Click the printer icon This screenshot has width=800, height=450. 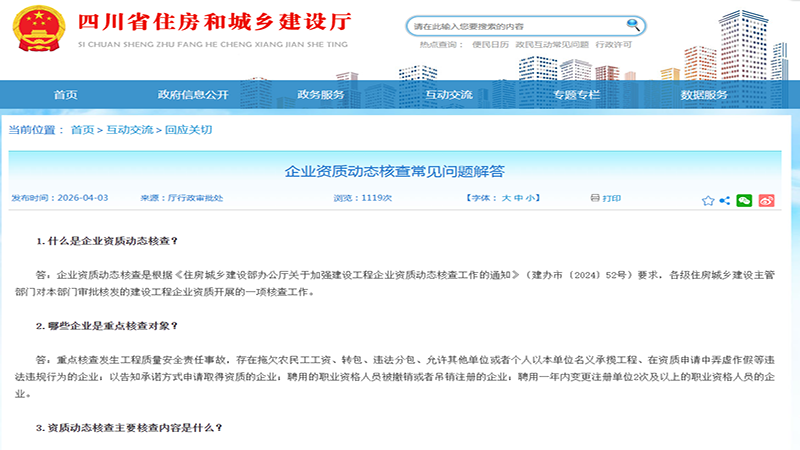[x=596, y=199]
